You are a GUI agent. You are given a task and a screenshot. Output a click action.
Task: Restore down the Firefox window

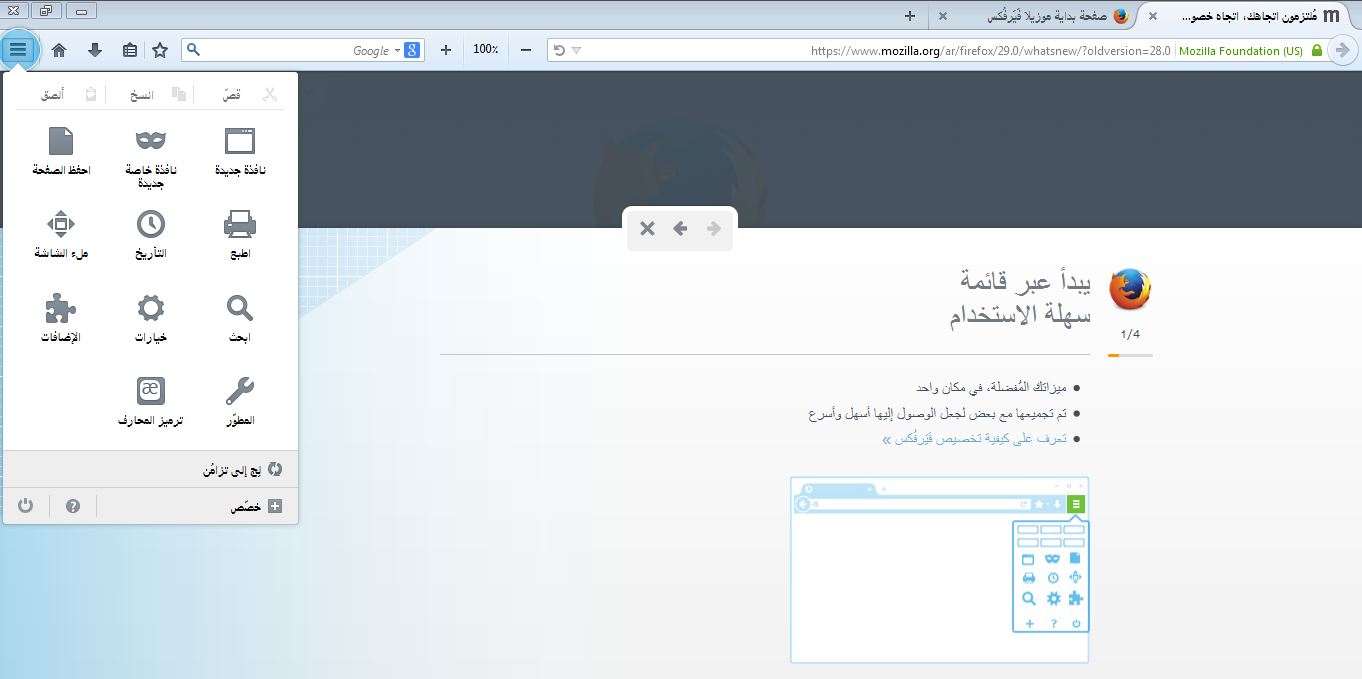tap(46, 10)
